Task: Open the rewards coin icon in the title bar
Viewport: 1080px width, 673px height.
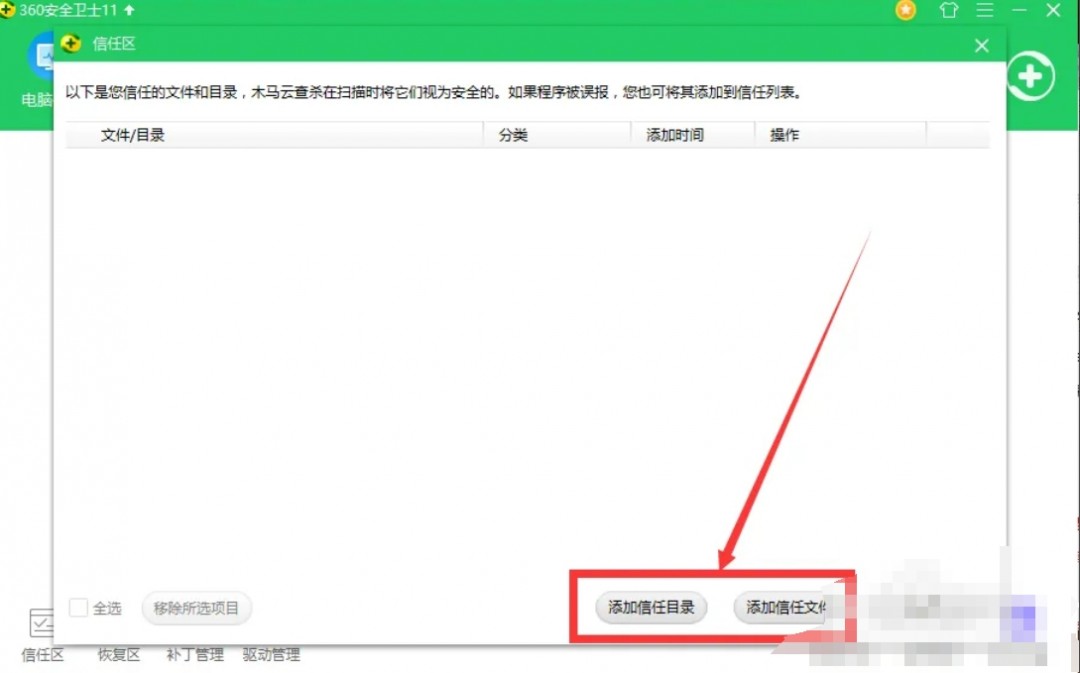Action: tap(905, 11)
